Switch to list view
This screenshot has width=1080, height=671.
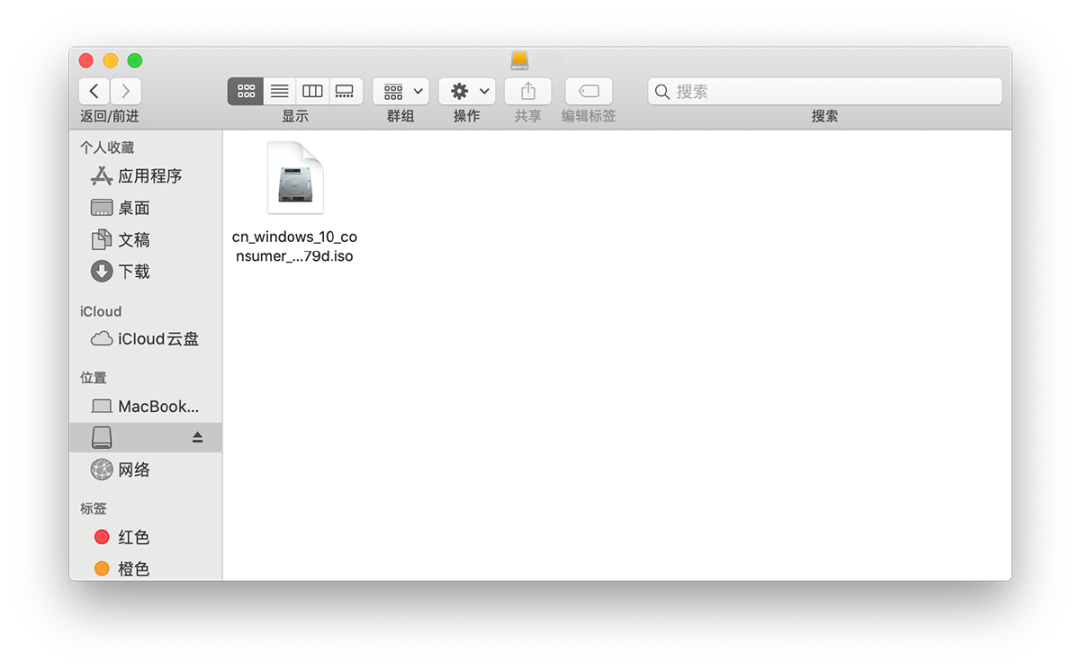(280, 91)
